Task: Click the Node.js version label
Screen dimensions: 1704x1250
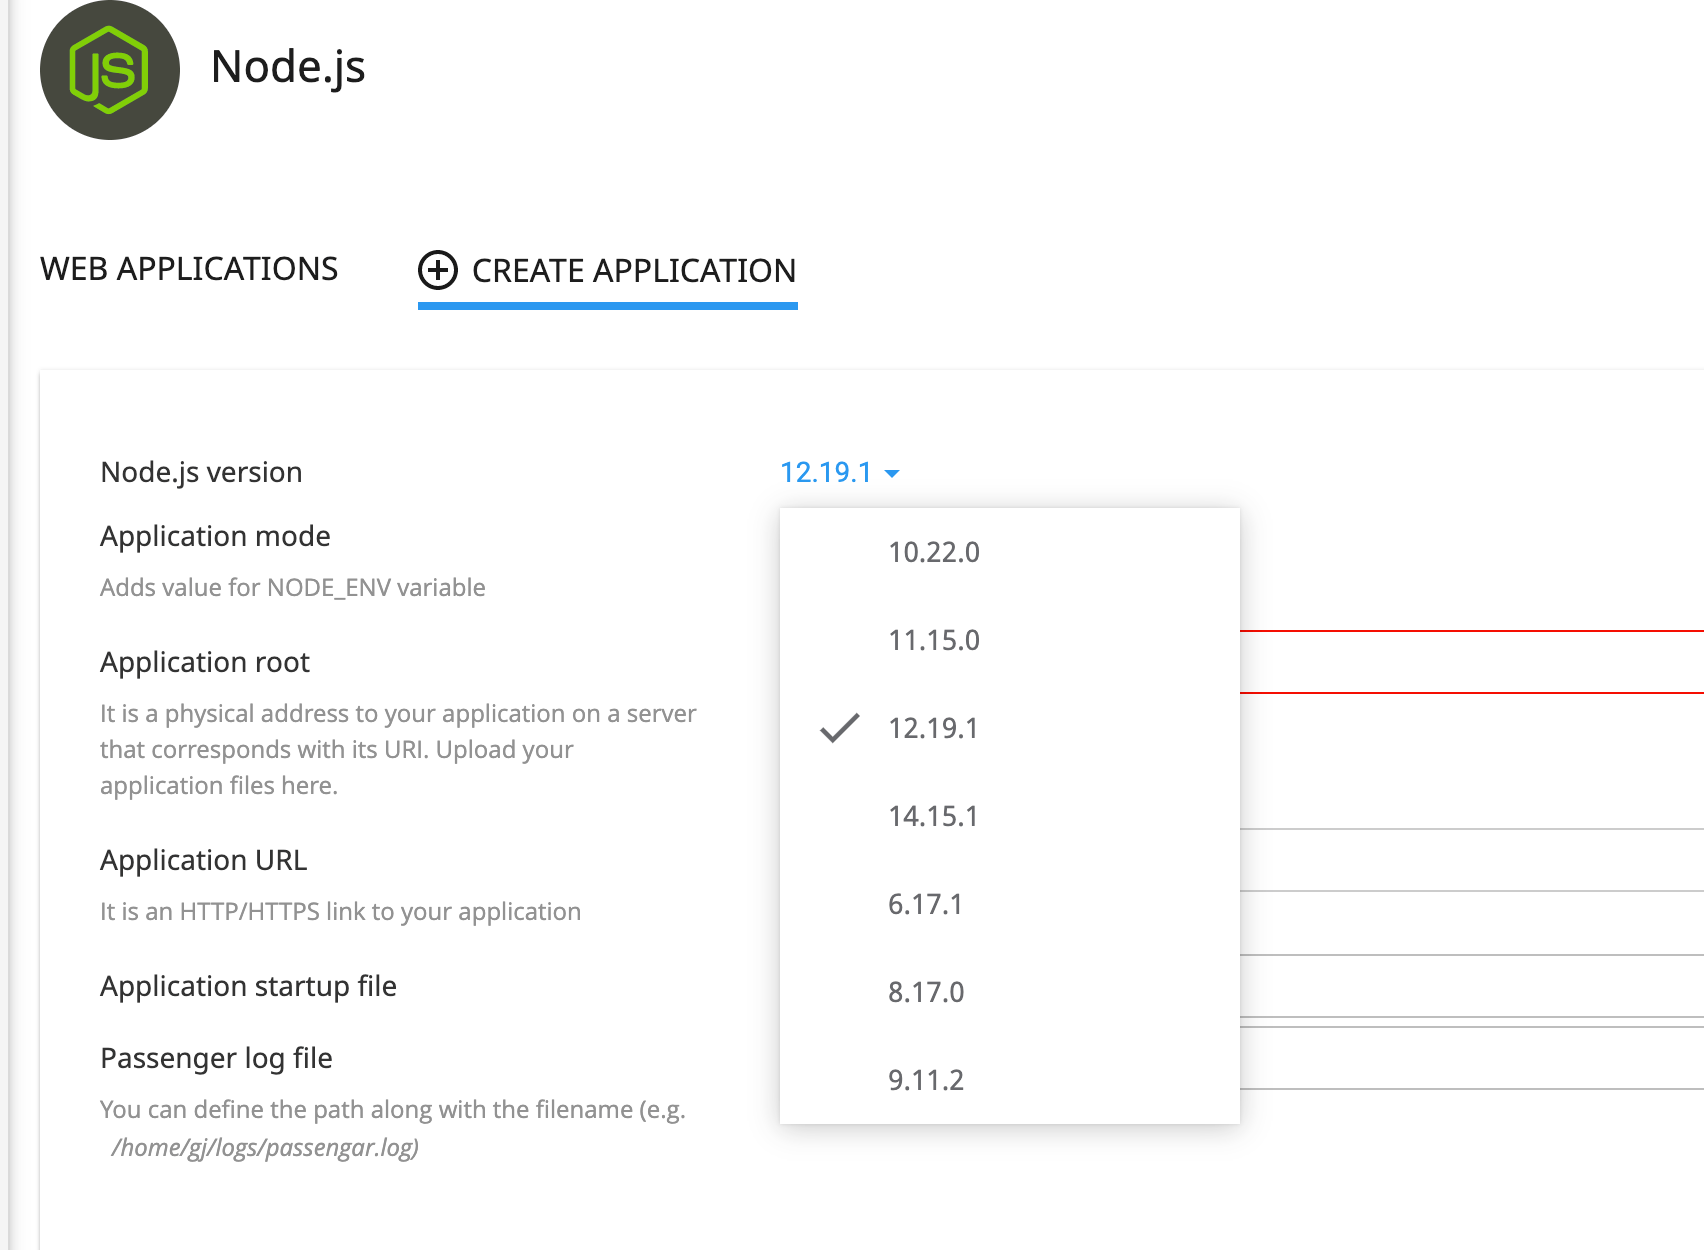Action: coord(201,472)
